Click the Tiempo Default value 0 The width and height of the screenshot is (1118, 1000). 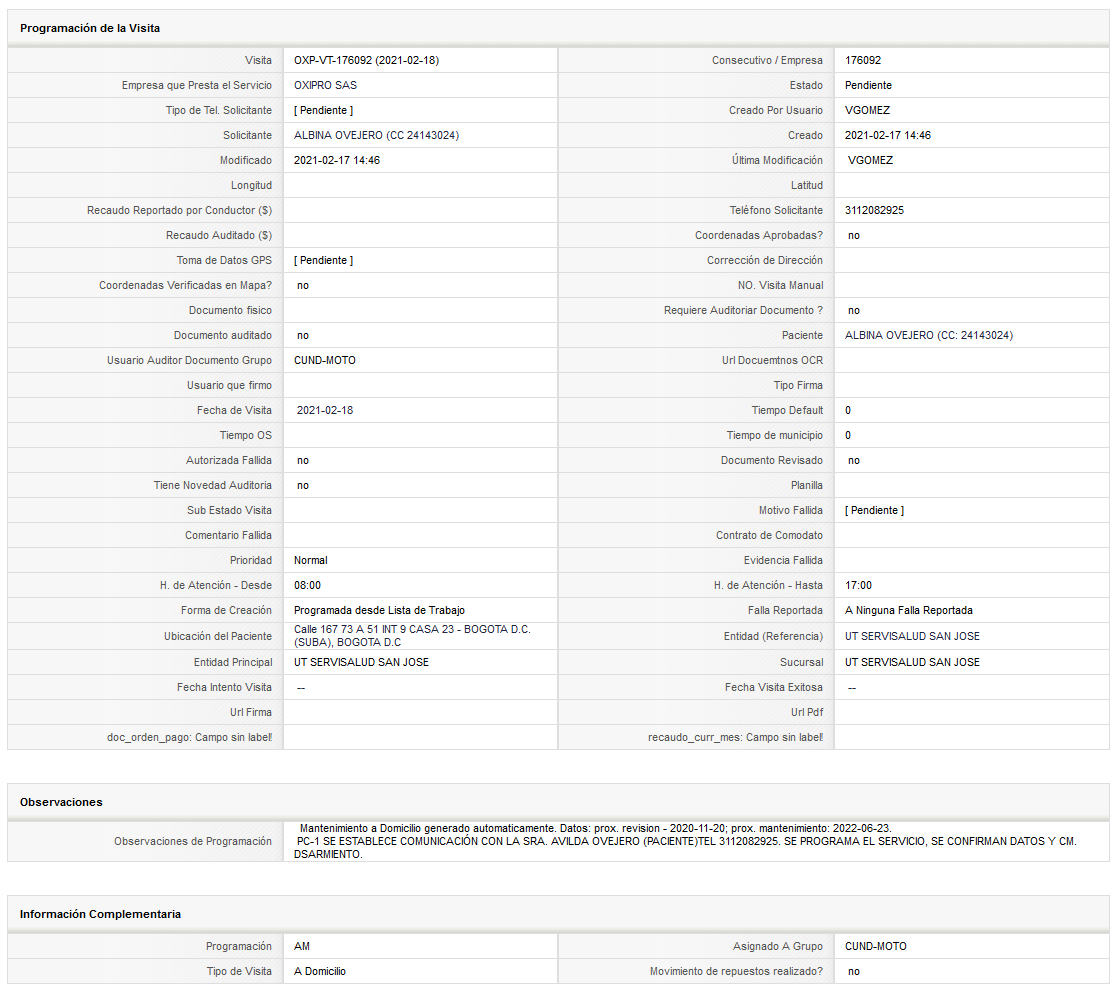click(x=848, y=411)
